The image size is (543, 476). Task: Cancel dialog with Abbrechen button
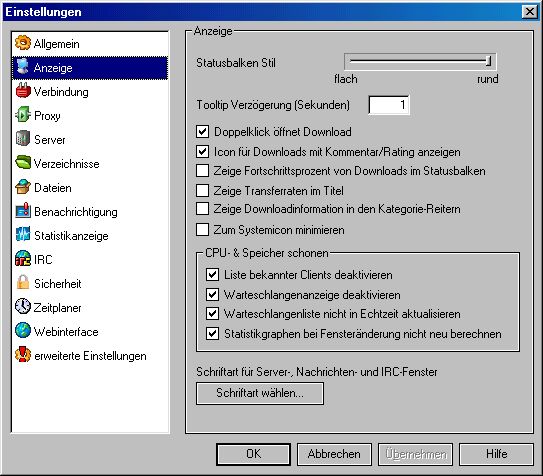point(334,454)
